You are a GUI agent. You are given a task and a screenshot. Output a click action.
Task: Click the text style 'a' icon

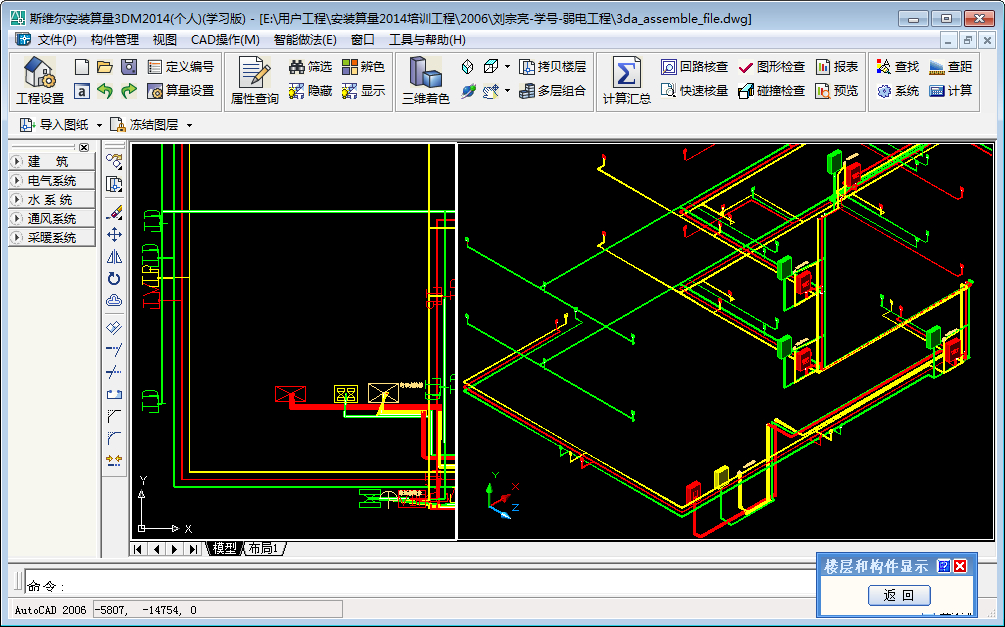point(81,91)
